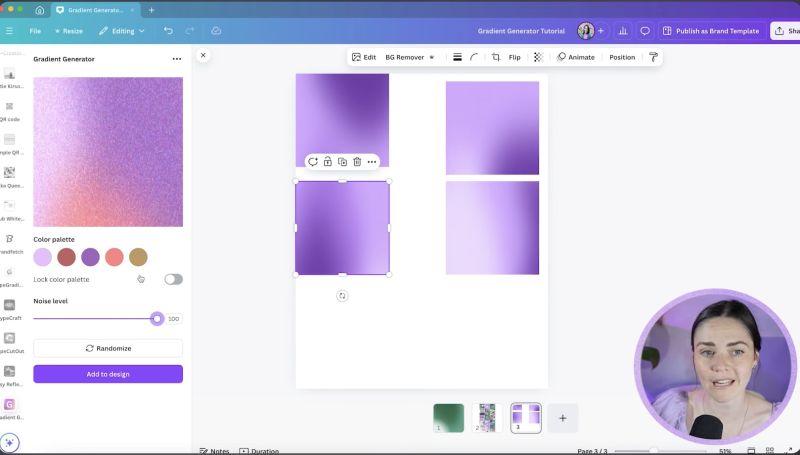This screenshot has height=455, width=800.
Task: Click the trash delete icon
Action: coord(357,162)
